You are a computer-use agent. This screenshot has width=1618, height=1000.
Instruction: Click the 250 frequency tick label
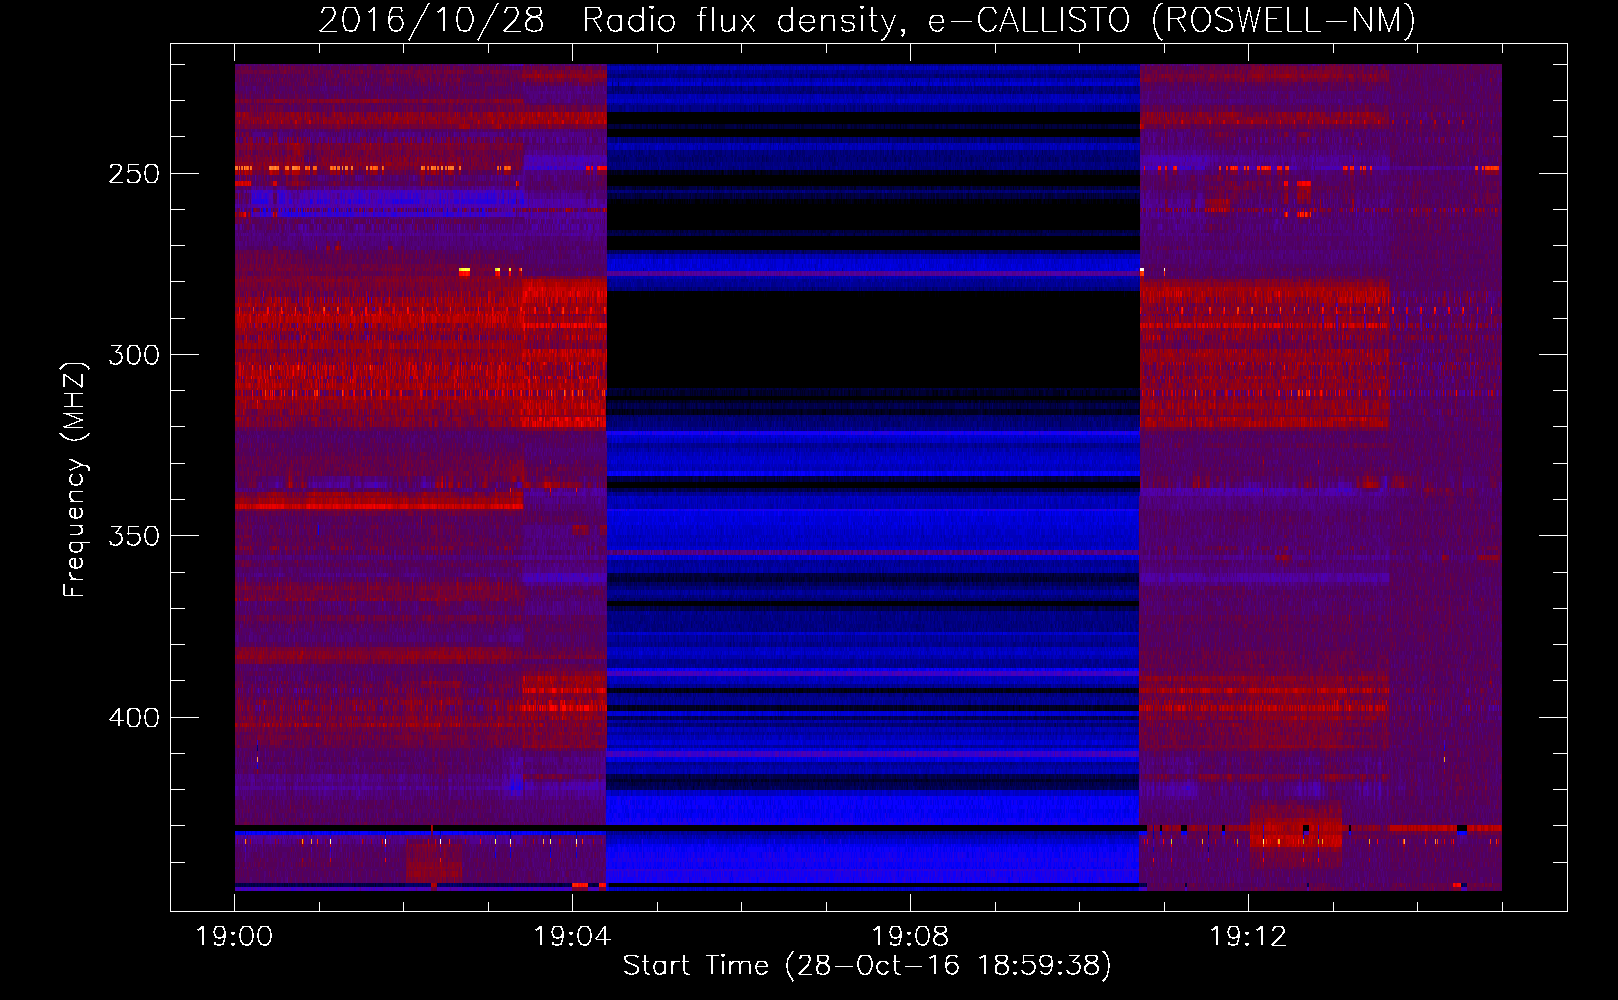tap(134, 174)
